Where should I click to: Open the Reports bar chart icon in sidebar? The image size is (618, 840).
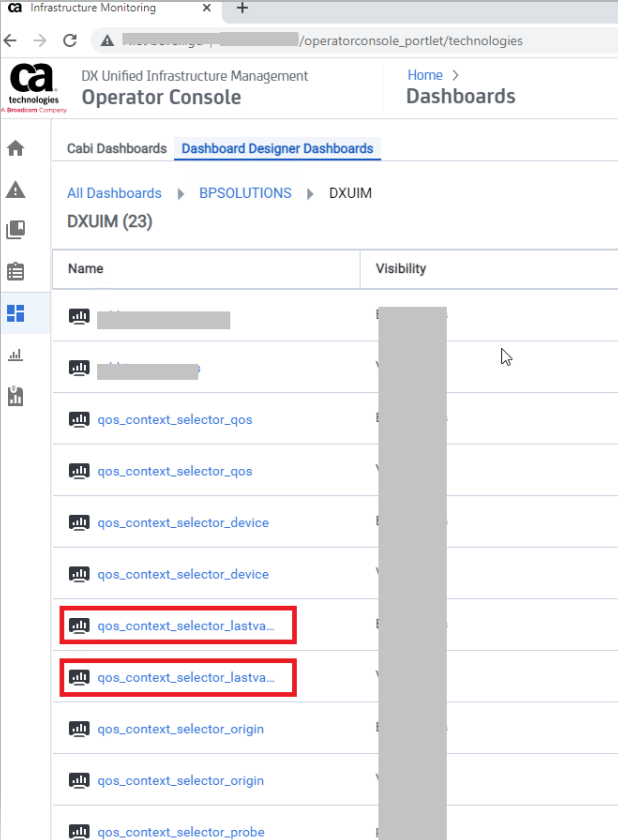16,355
